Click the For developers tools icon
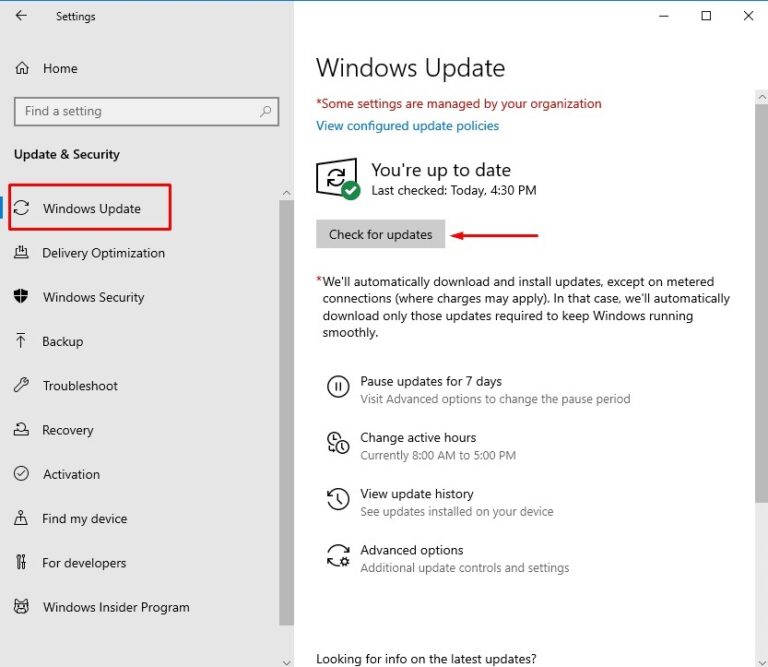 pyautogui.click(x=21, y=562)
